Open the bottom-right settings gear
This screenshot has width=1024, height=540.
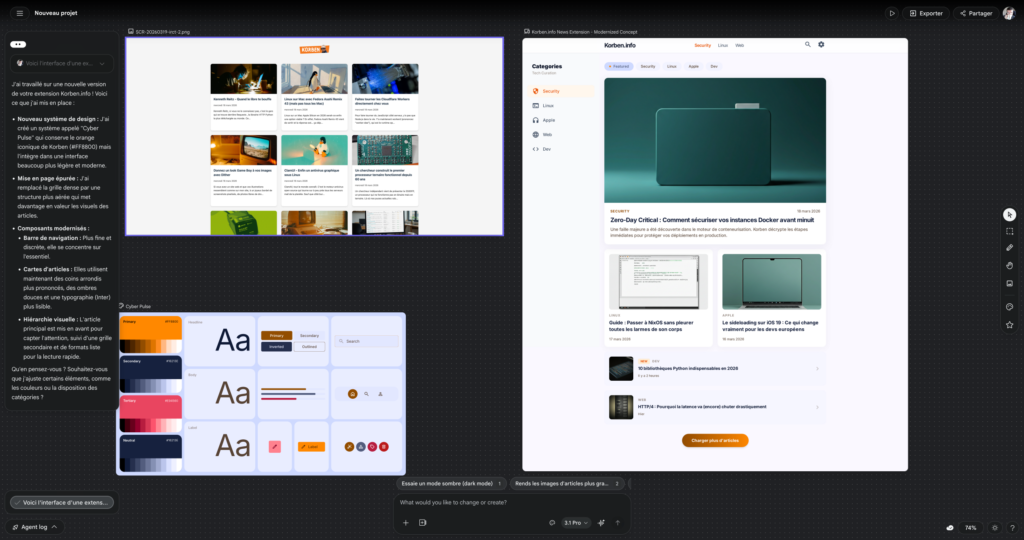click(x=994, y=527)
